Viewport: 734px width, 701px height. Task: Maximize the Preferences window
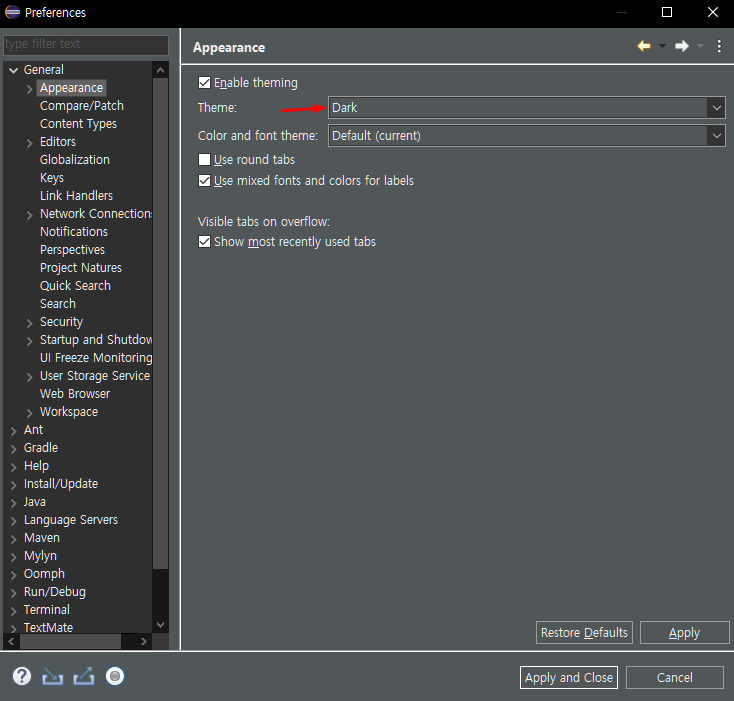667,12
